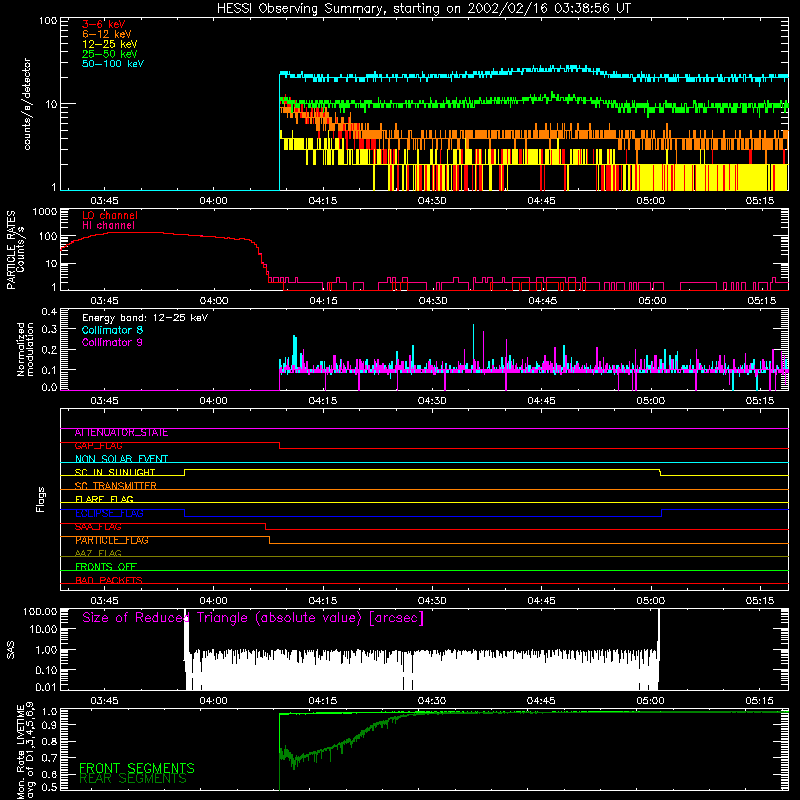Click the Flags axis label
Viewport: 800px width, 800px height.
(x=41, y=499)
